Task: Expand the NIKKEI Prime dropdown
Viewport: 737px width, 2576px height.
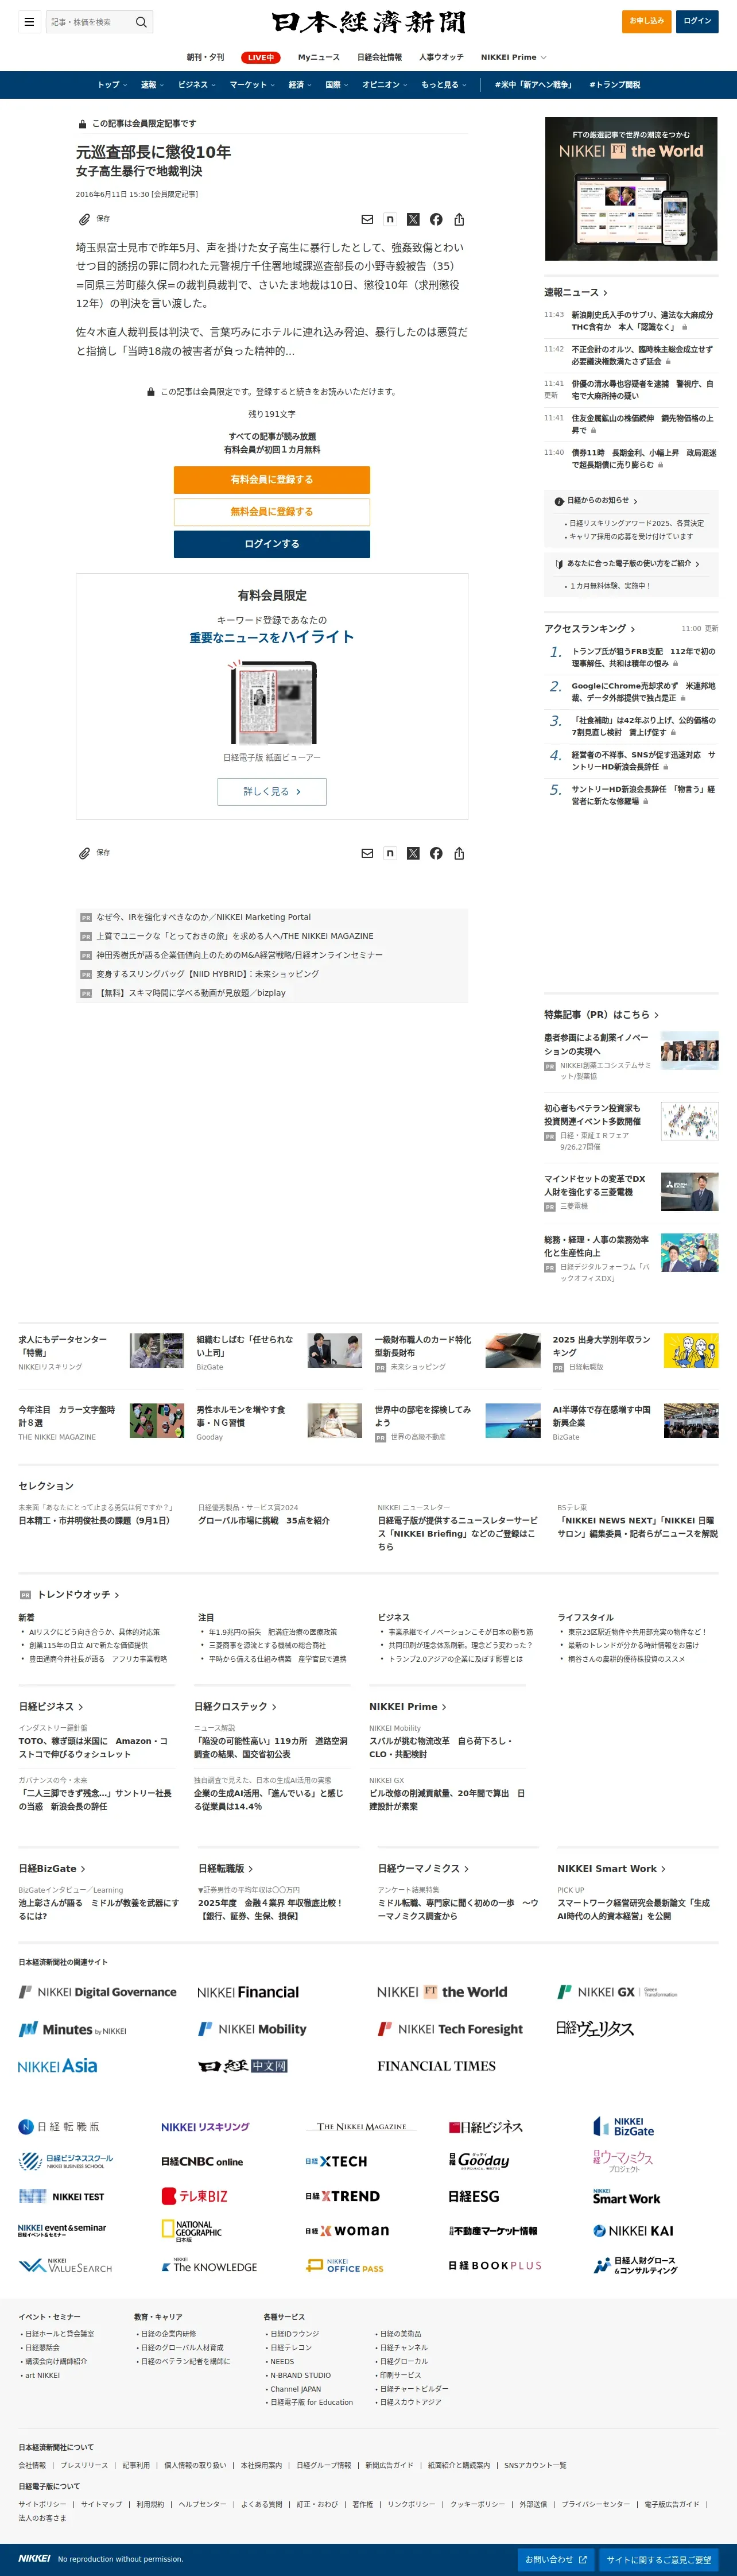Action: pyautogui.click(x=514, y=57)
